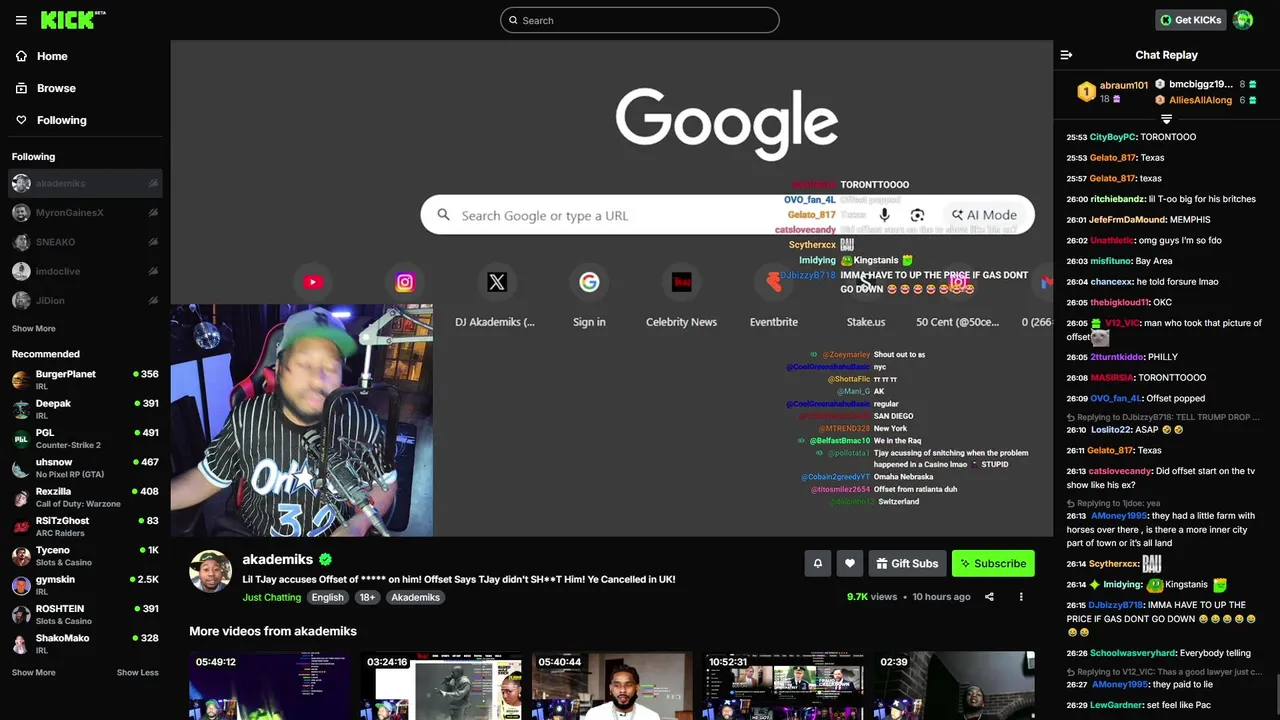Open the 03:24:16 video thumbnail

tap(441, 686)
